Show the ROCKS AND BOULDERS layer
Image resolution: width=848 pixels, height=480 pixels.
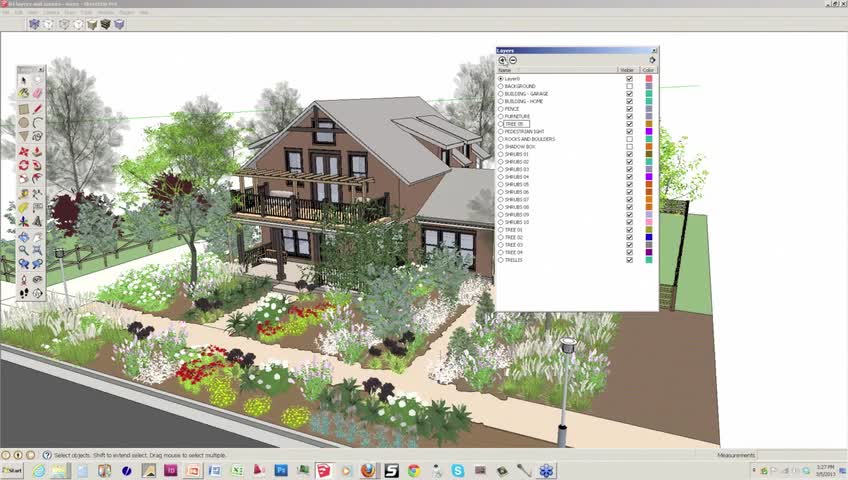tap(630, 139)
